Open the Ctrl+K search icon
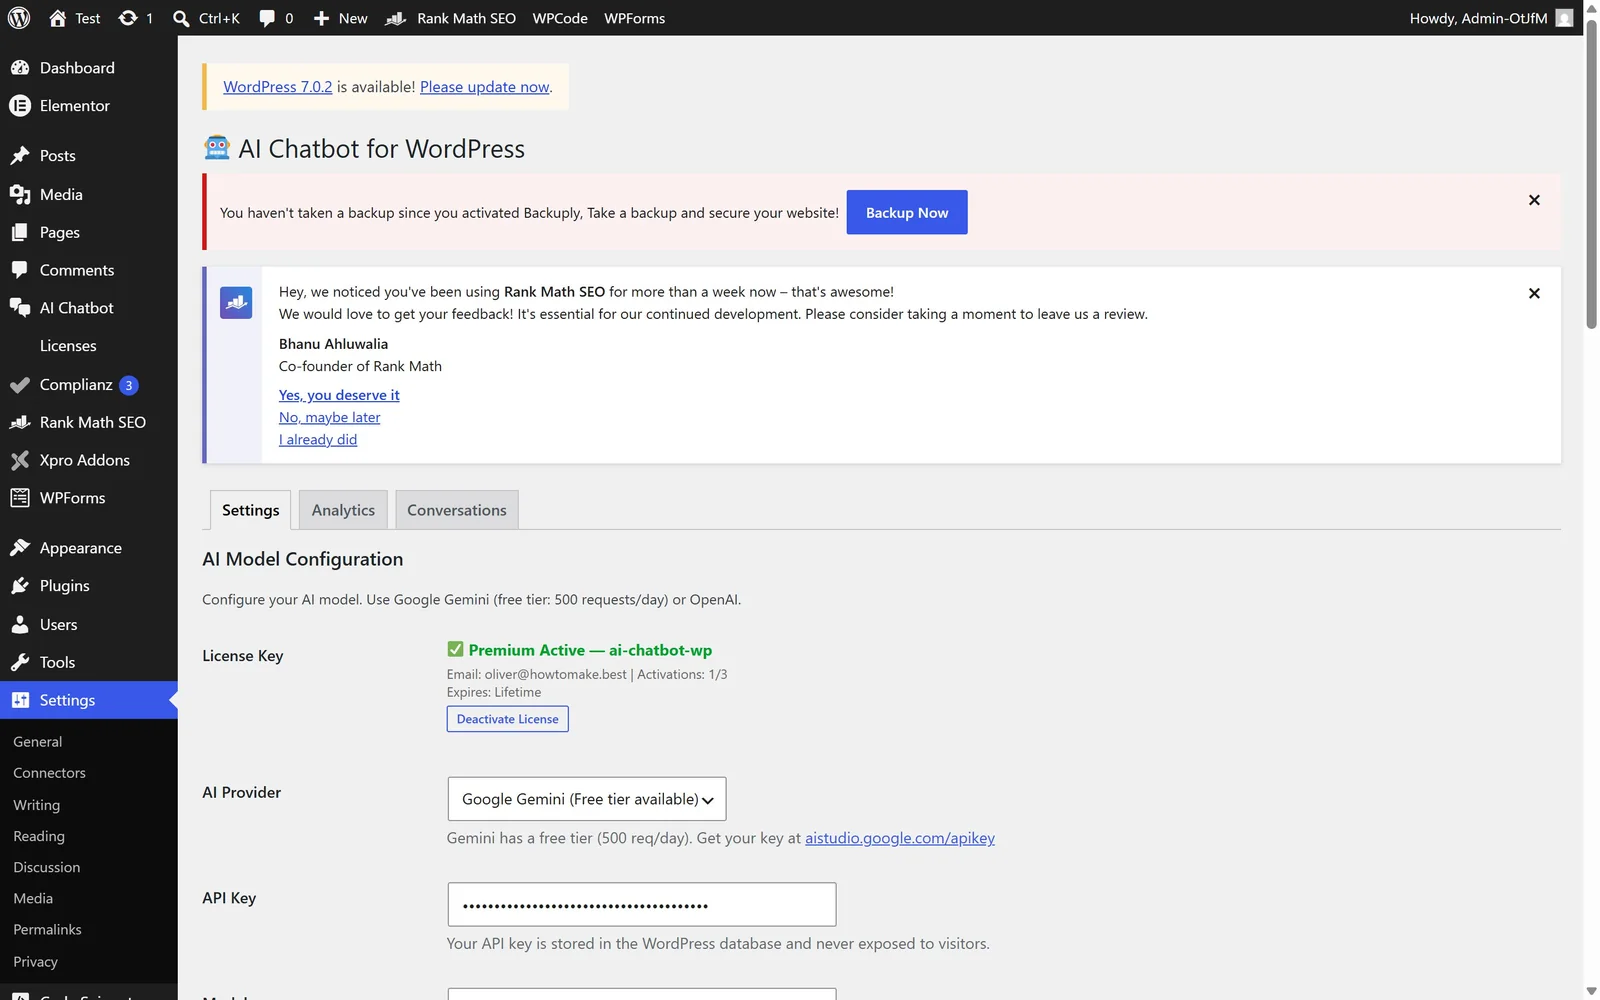1600x1000 pixels. pyautogui.click(x=181, y=18)
